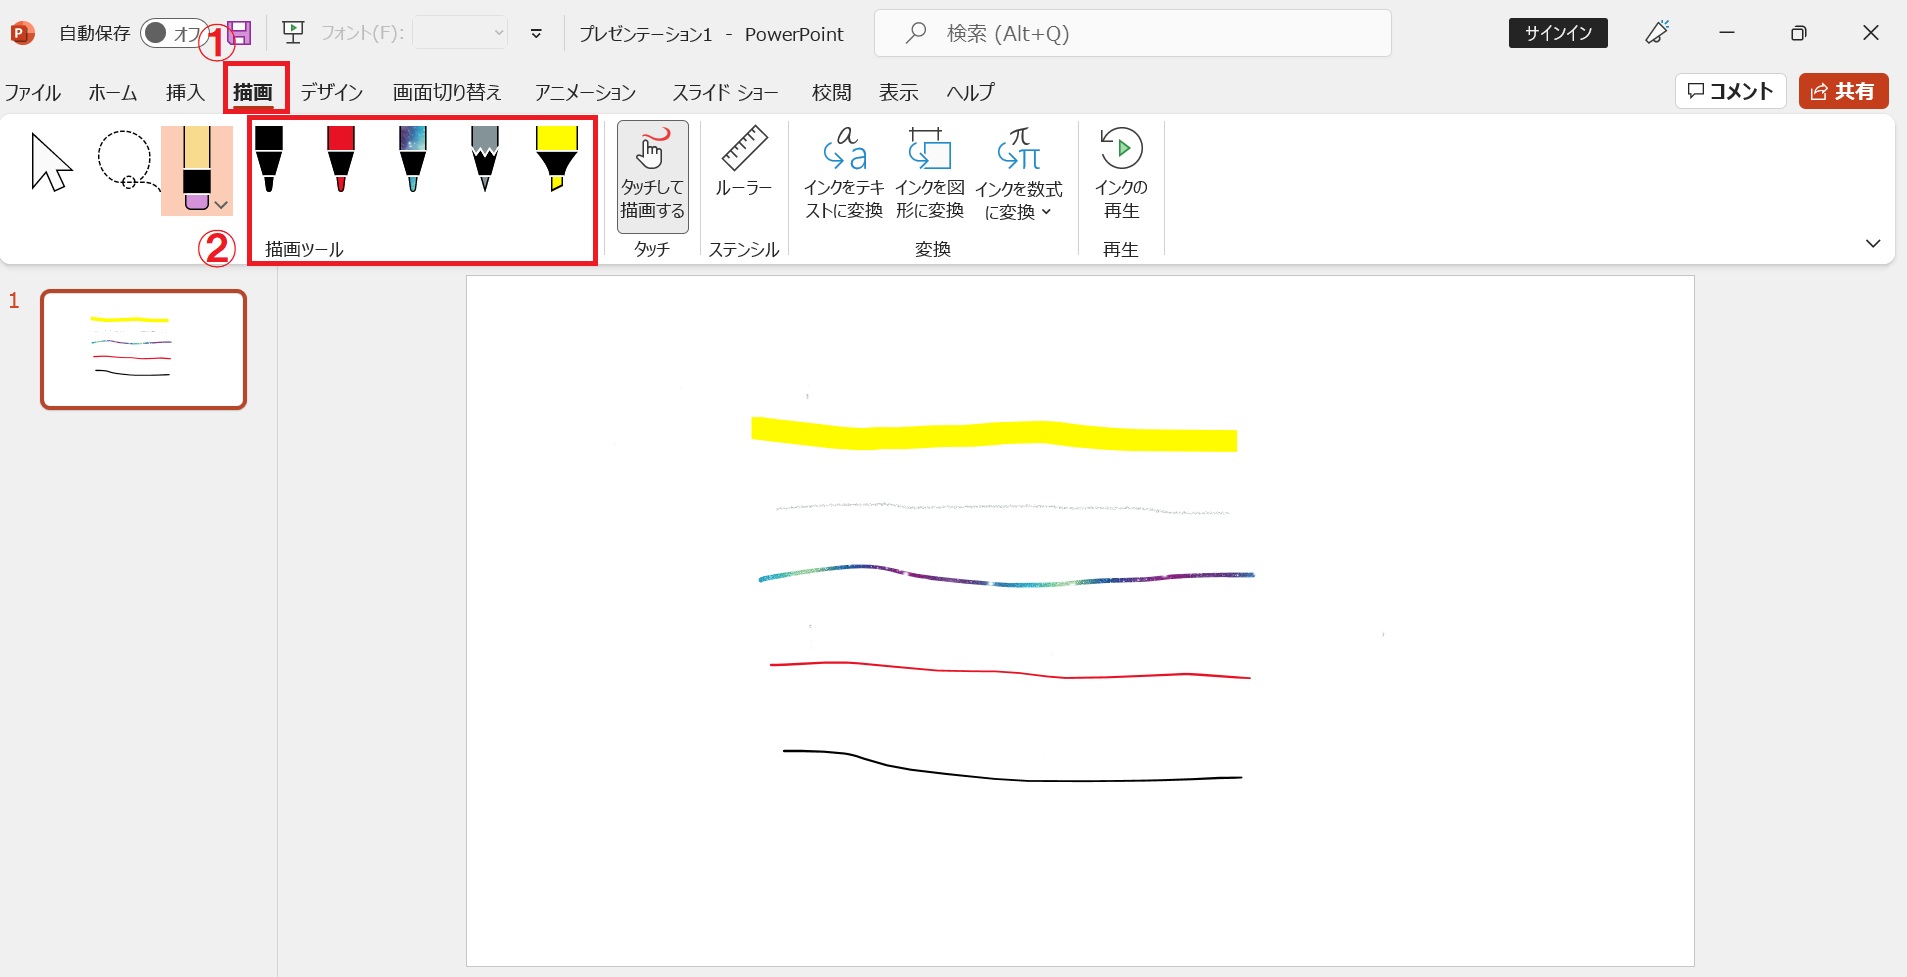Switch to the スライド ショー tab
The width and height of the screenshot is (1907, 977).
tap(725, 92)
